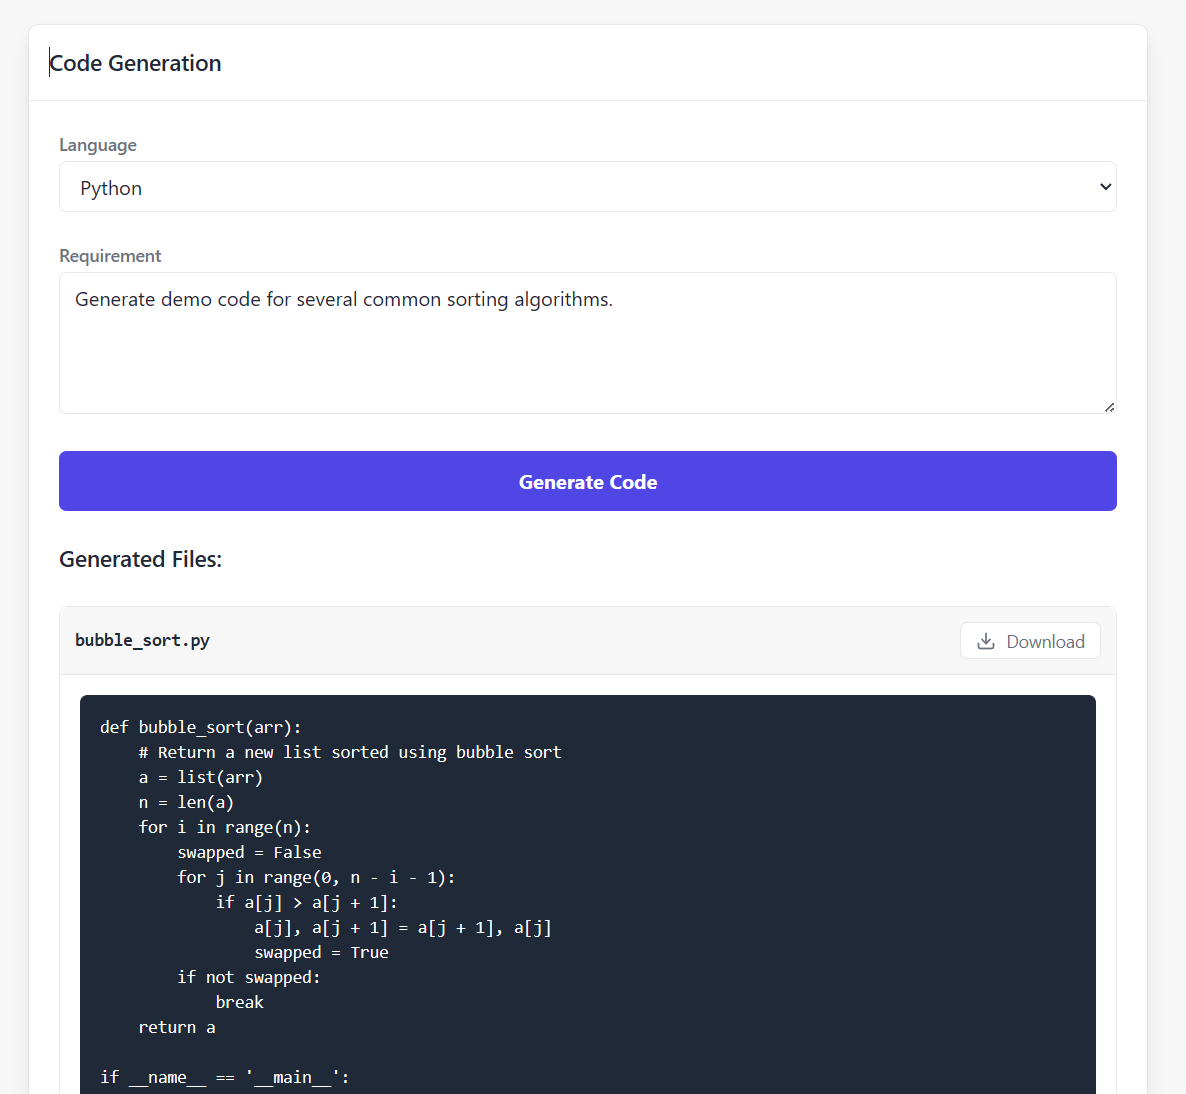
Task: Click the 'def bubble_sort(arr):' code line
Action: pos(200,727)
